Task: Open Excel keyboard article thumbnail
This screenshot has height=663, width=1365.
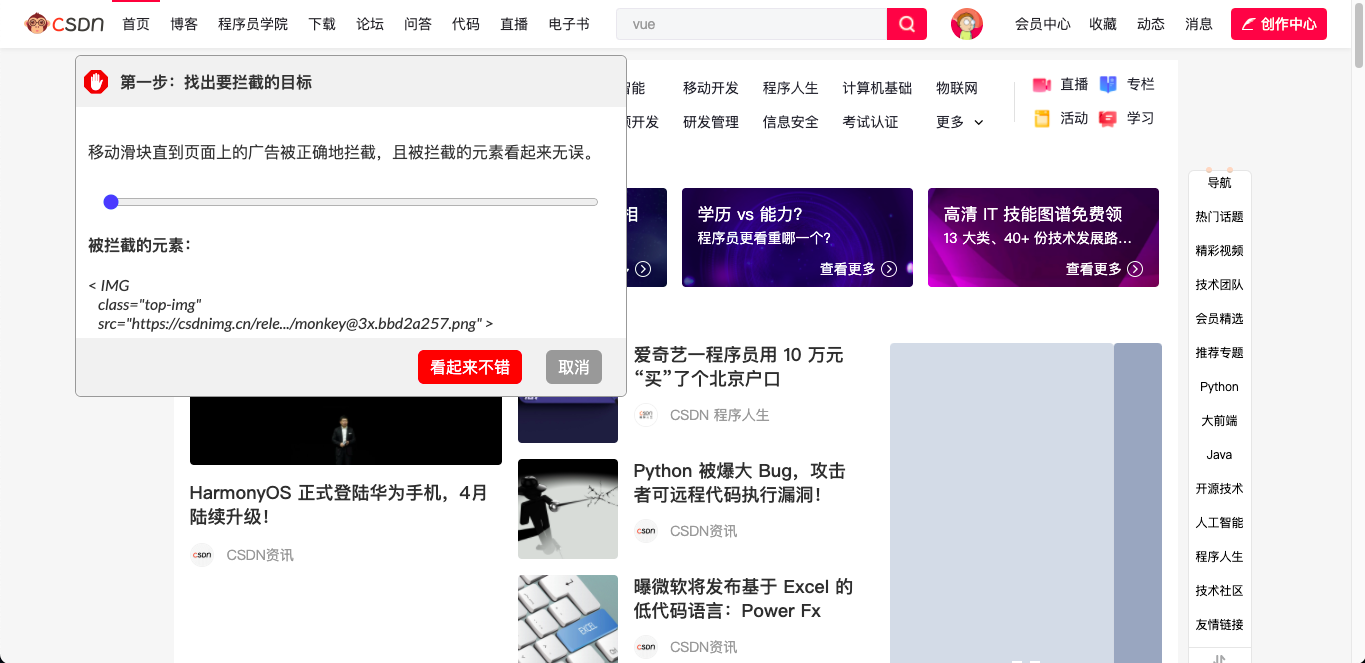Action: (568, 619)
